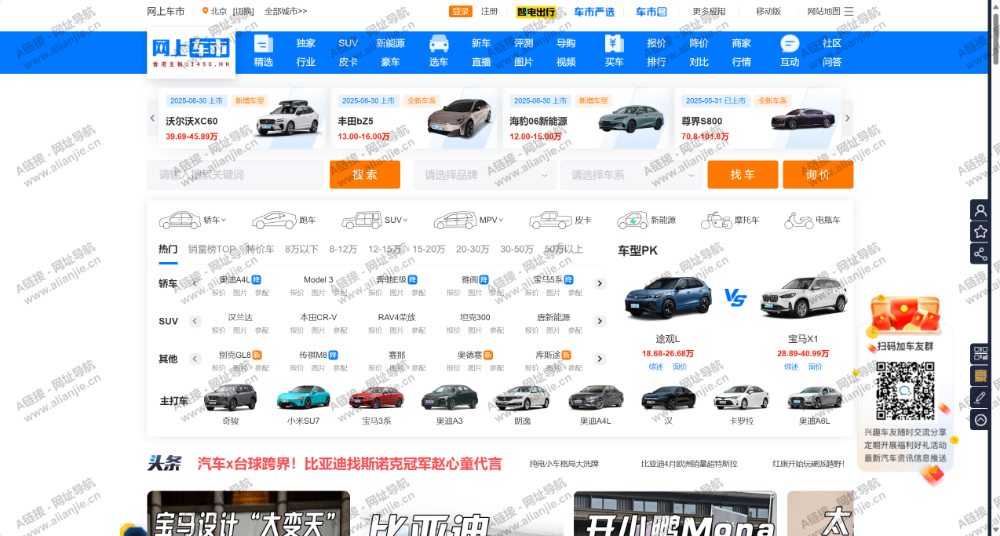Image resolution: width=1000 pixels, height=536 pixels.
Task: Open the 请选择品牌 brand dropdown
Action: coord(485,175)
